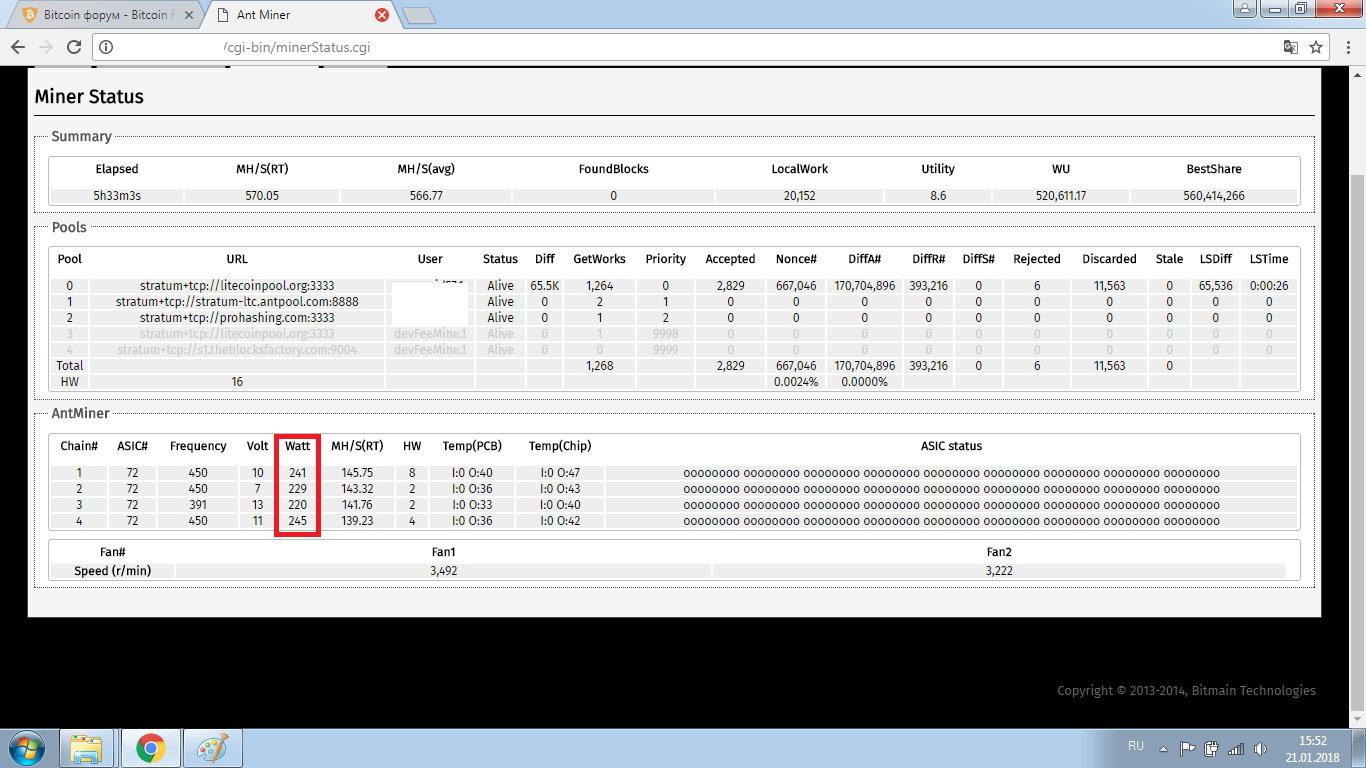Viewport: 1366px width, 768px height.
Task: Click the Utility value 8.6
Action: pyautogui.click(x=938, y=196)
